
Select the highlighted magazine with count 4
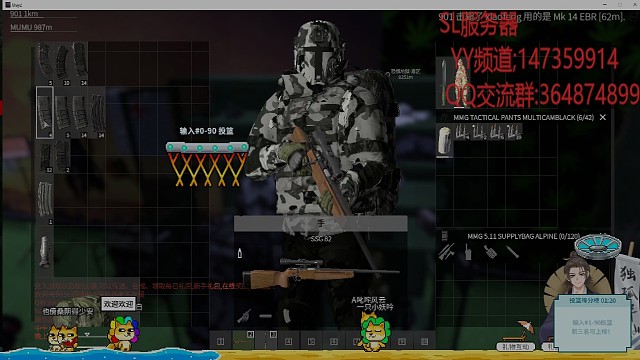44,113
